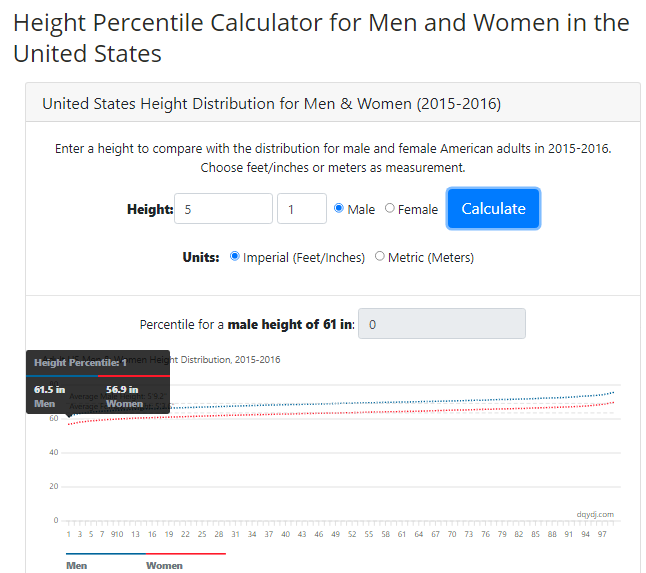
Task: Toggle the Men series in chart legend
Action: coord(77,566)
